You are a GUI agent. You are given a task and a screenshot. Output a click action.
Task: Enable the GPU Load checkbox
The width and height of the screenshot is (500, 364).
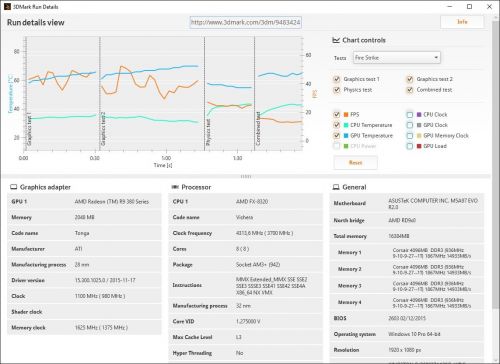[410, 146]
